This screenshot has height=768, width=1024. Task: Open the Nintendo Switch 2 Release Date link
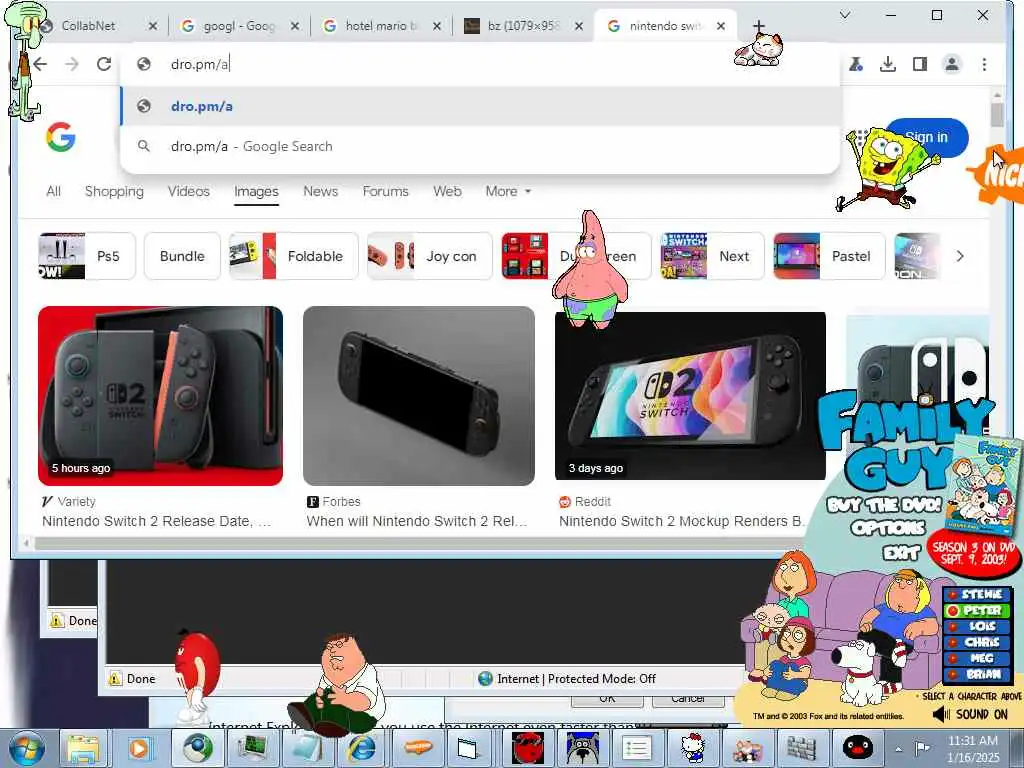click(156, 521)
